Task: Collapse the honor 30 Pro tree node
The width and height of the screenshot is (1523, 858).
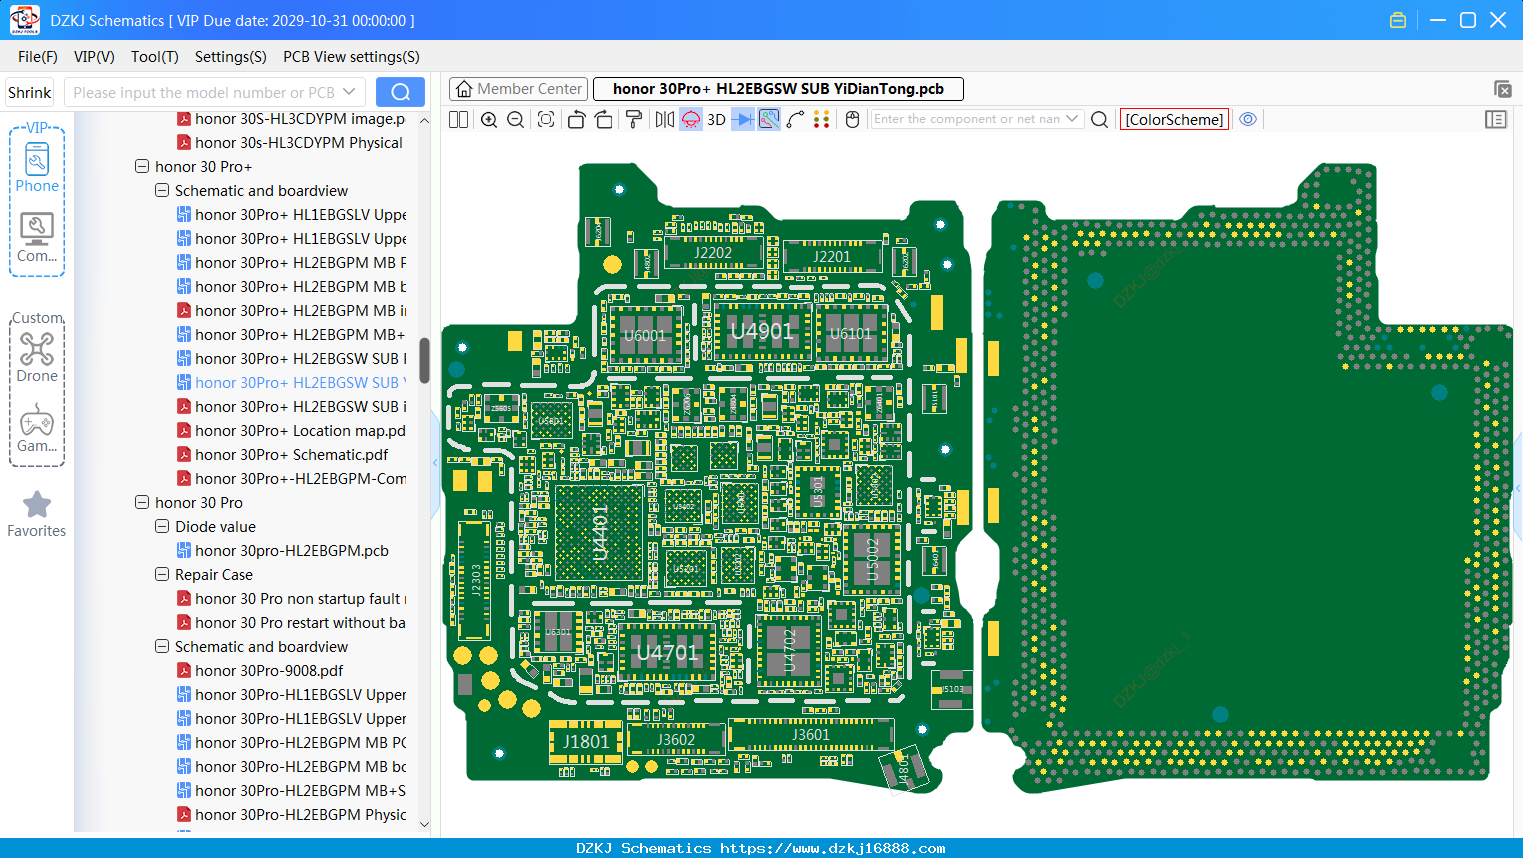Action: [142, 502]
